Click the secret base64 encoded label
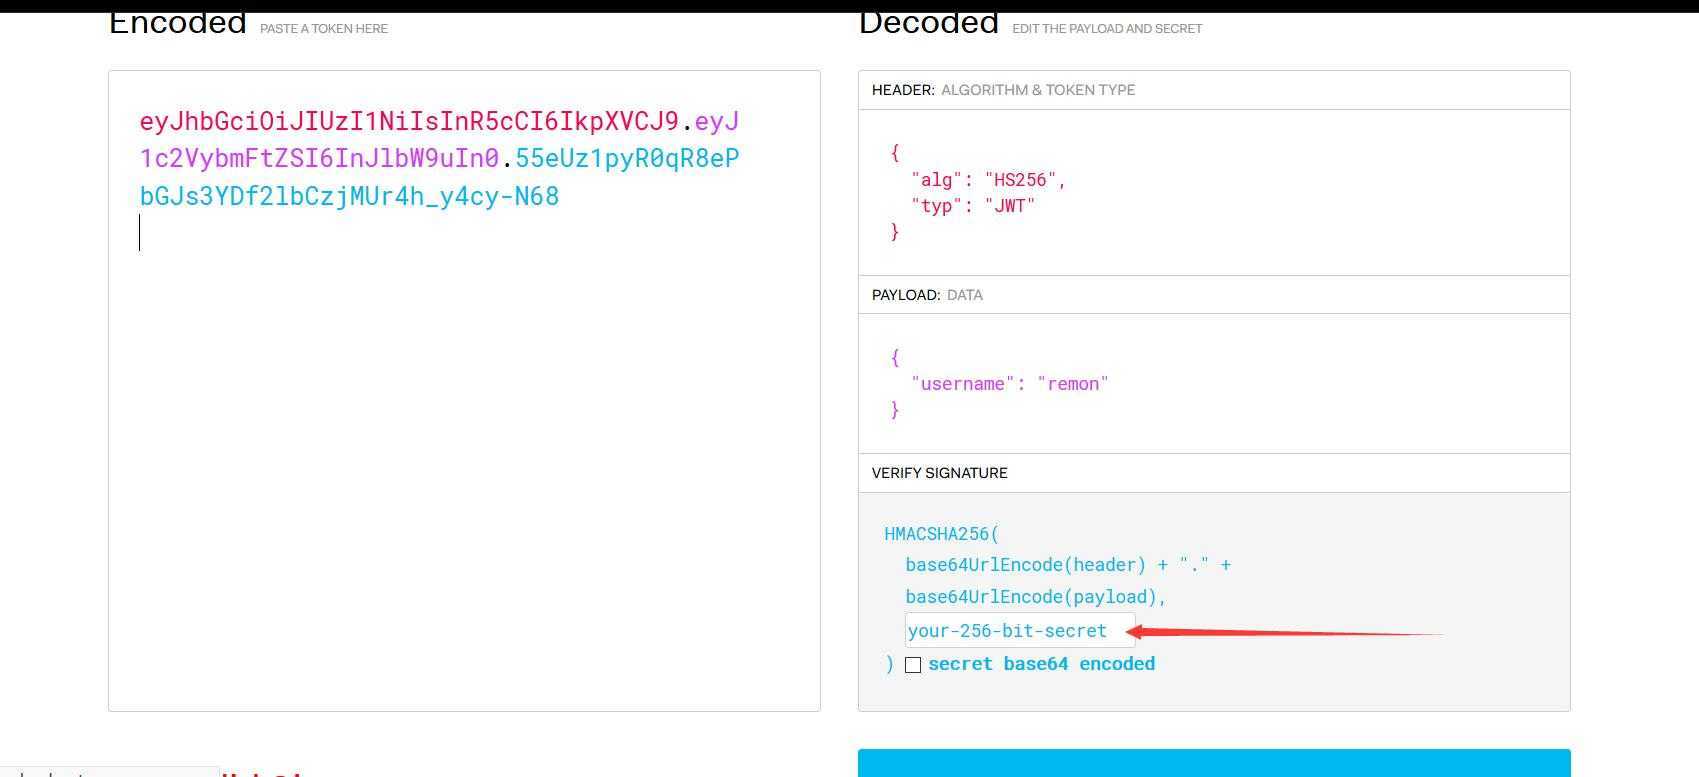The height and width of the screenshot is (777, 1699). point(1041,664)
